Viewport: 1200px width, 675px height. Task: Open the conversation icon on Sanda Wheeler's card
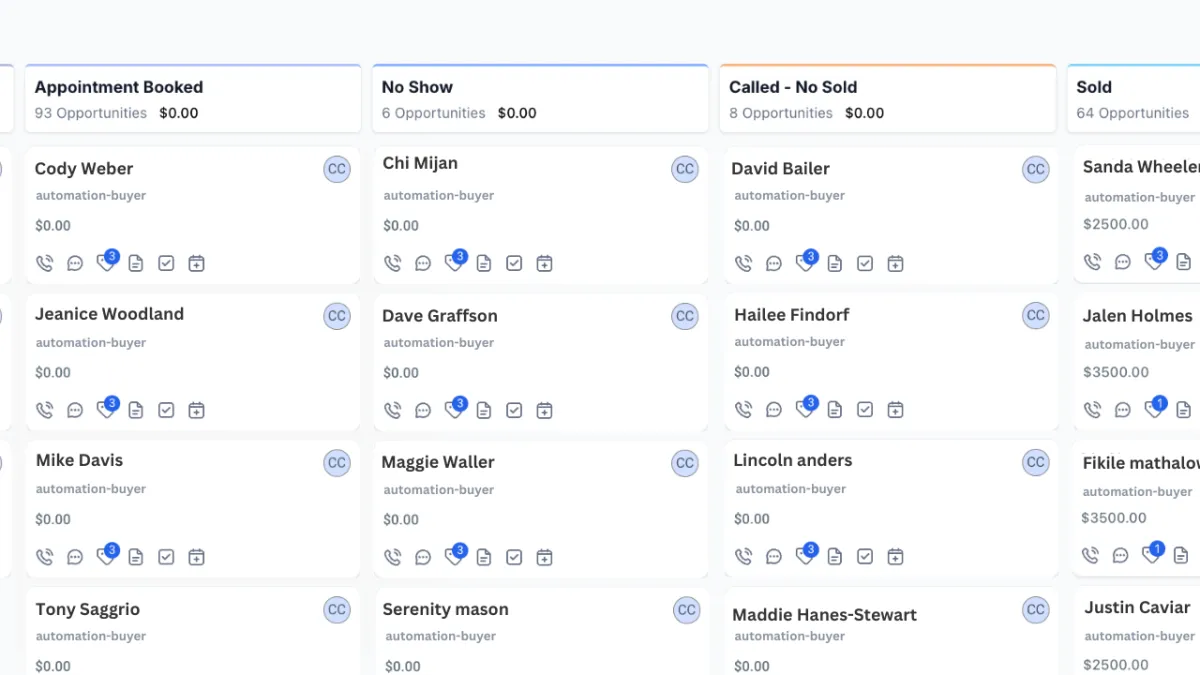pyautogui.click(x=1123, y=262)
